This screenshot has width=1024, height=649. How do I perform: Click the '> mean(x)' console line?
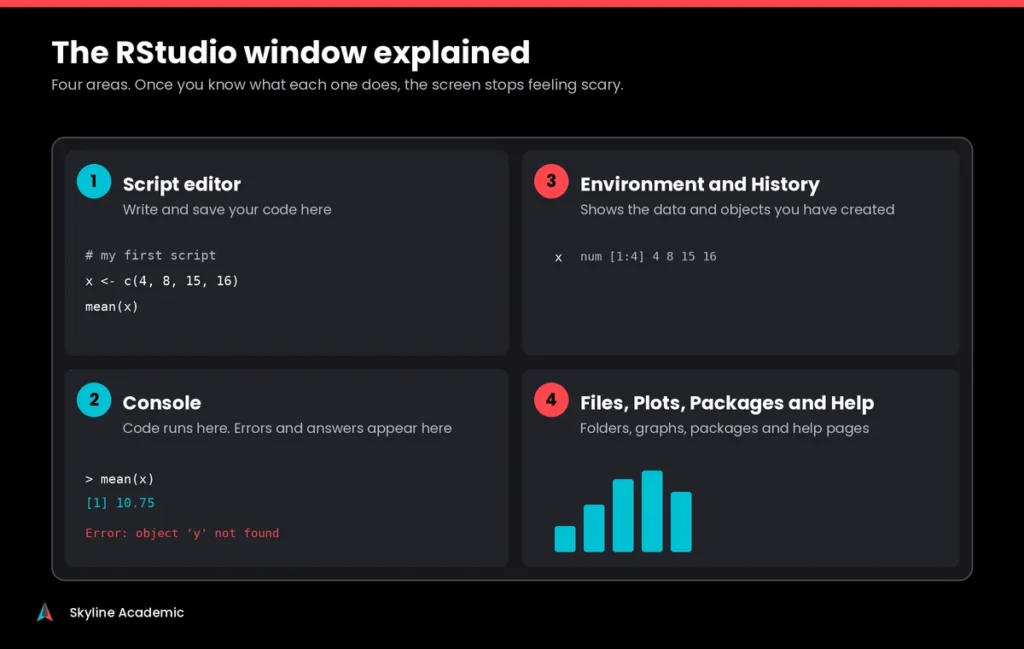120,479
